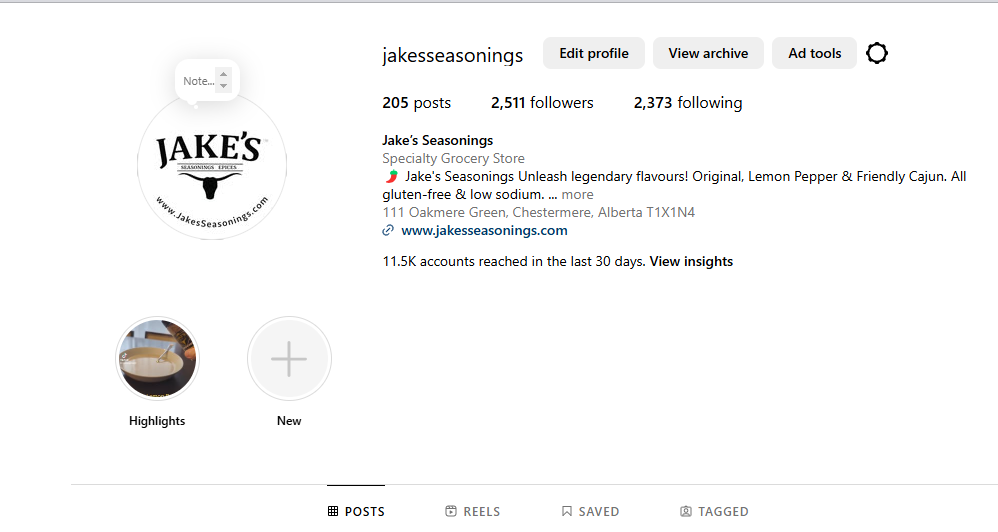The height and width of the screenshot is (532, 998).
Task: Click the Note bubble up arrow
Action: pos(223,75)
